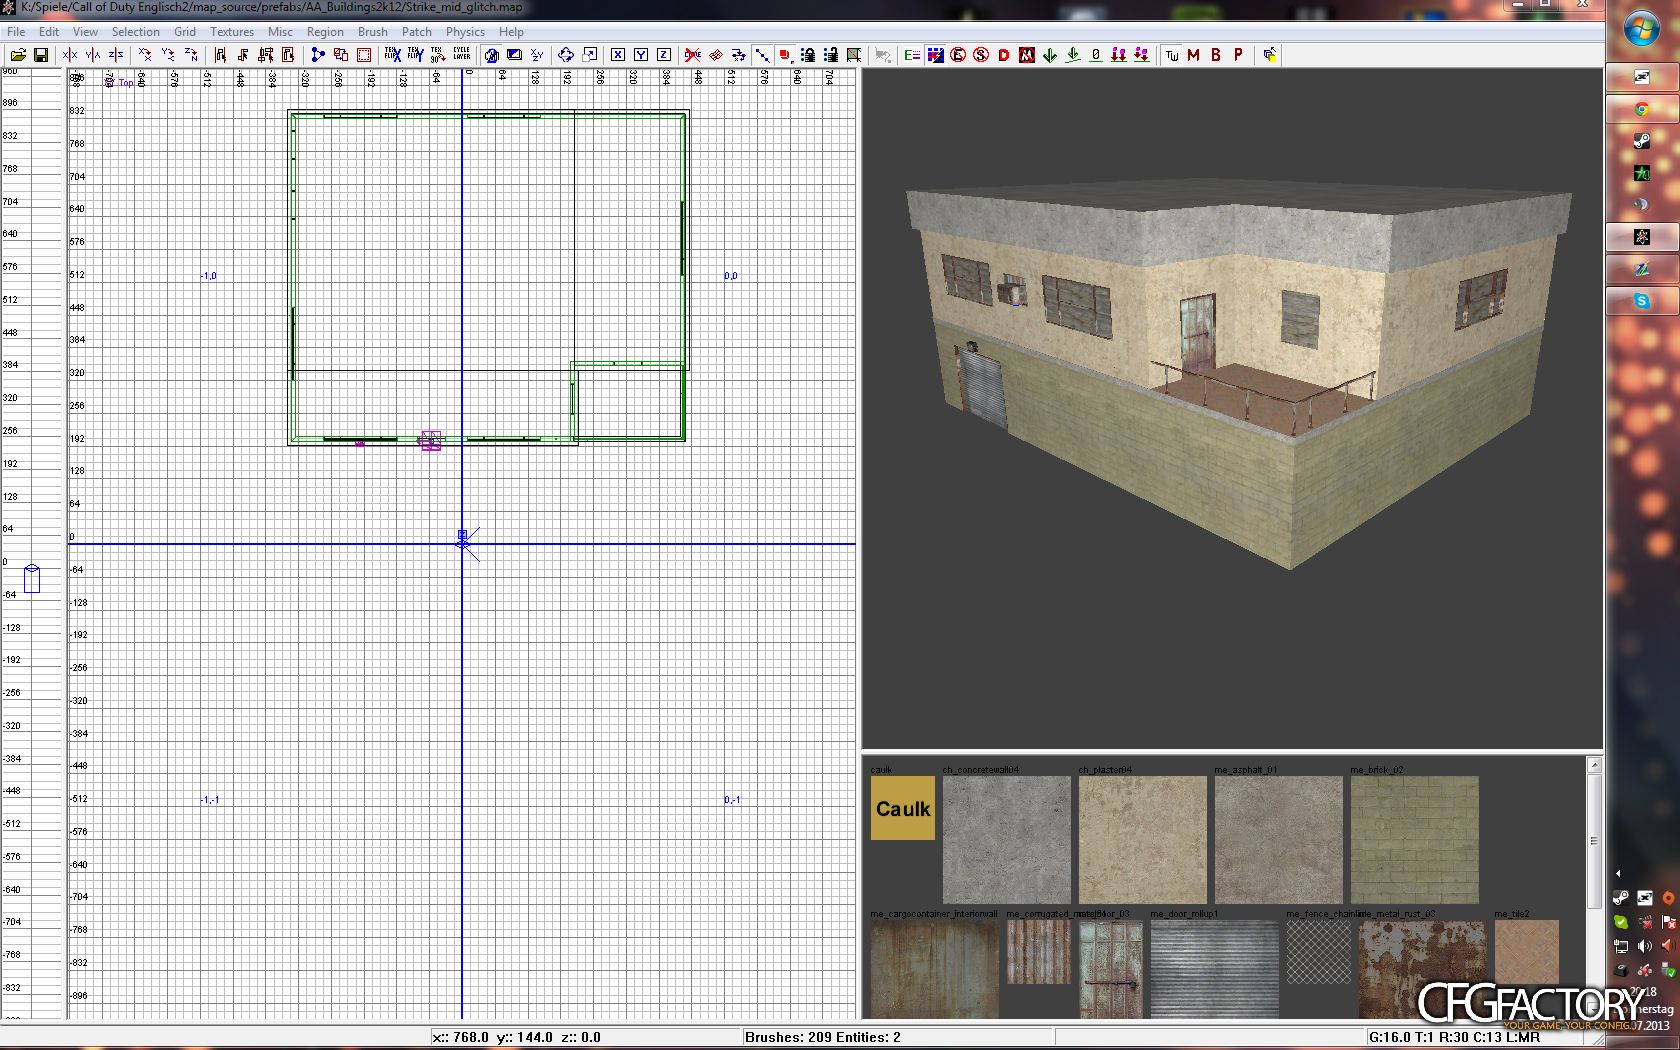Open Google Chrome from the taskbar

coord(1641,109)
